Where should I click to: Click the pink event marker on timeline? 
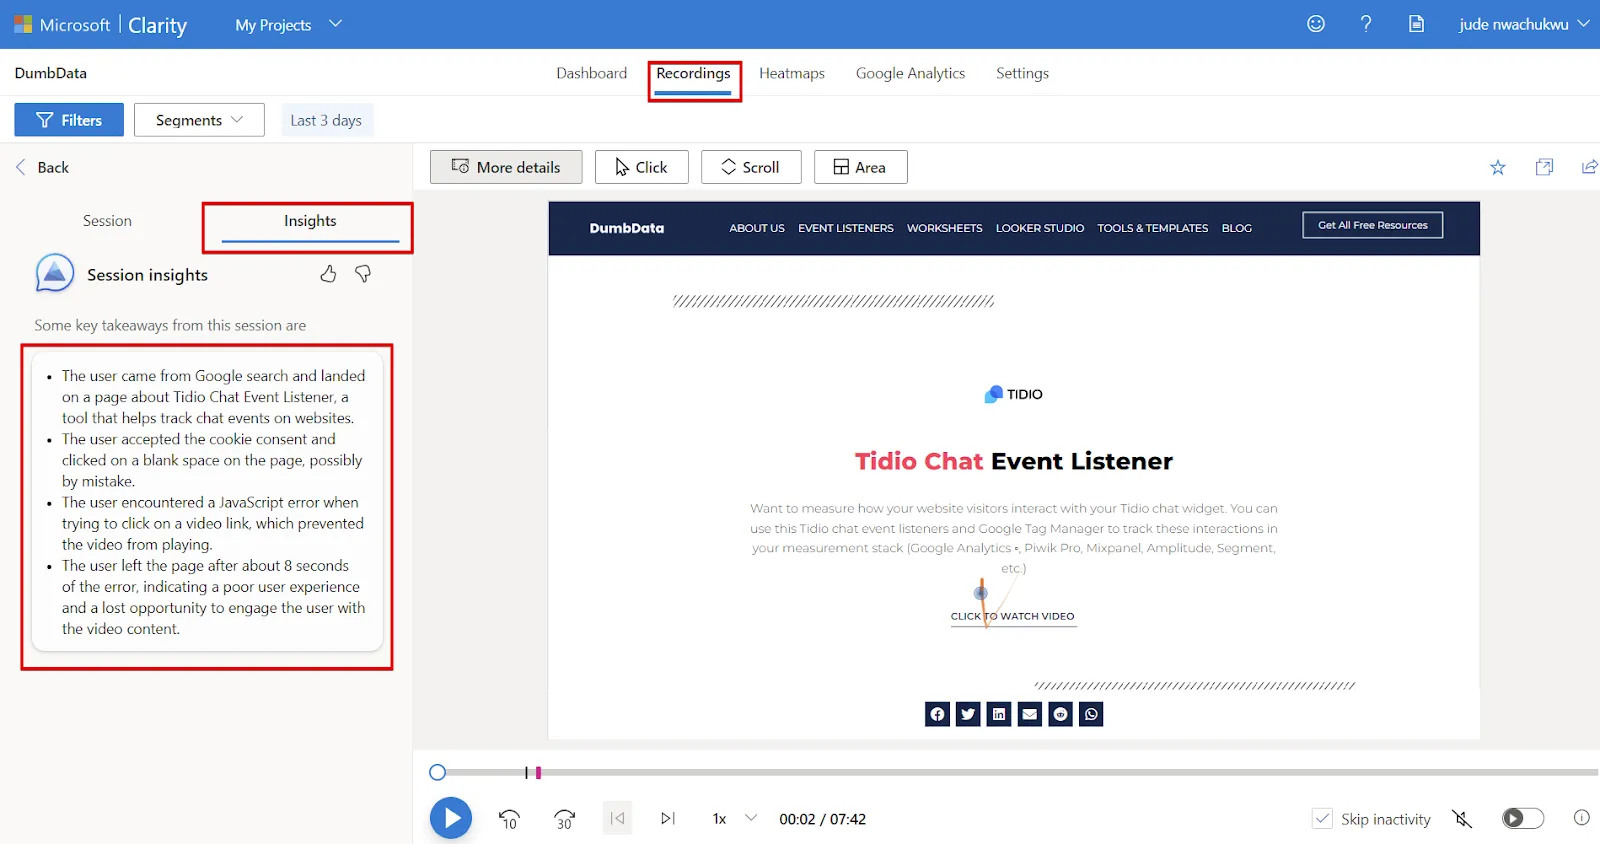(x=538, y=772)
